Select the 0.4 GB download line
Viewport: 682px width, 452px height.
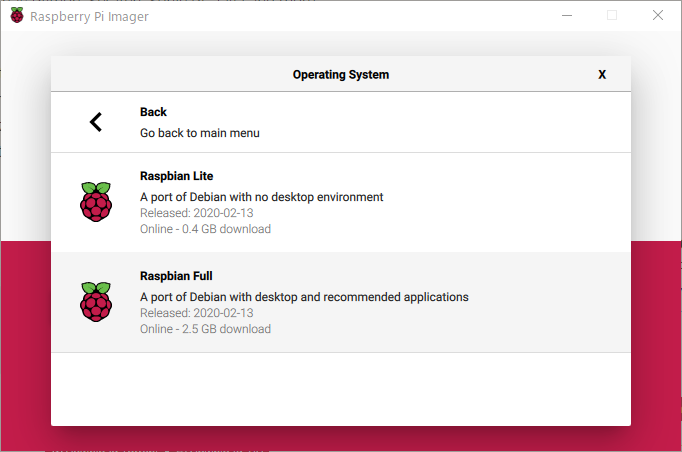click(205, 229)
